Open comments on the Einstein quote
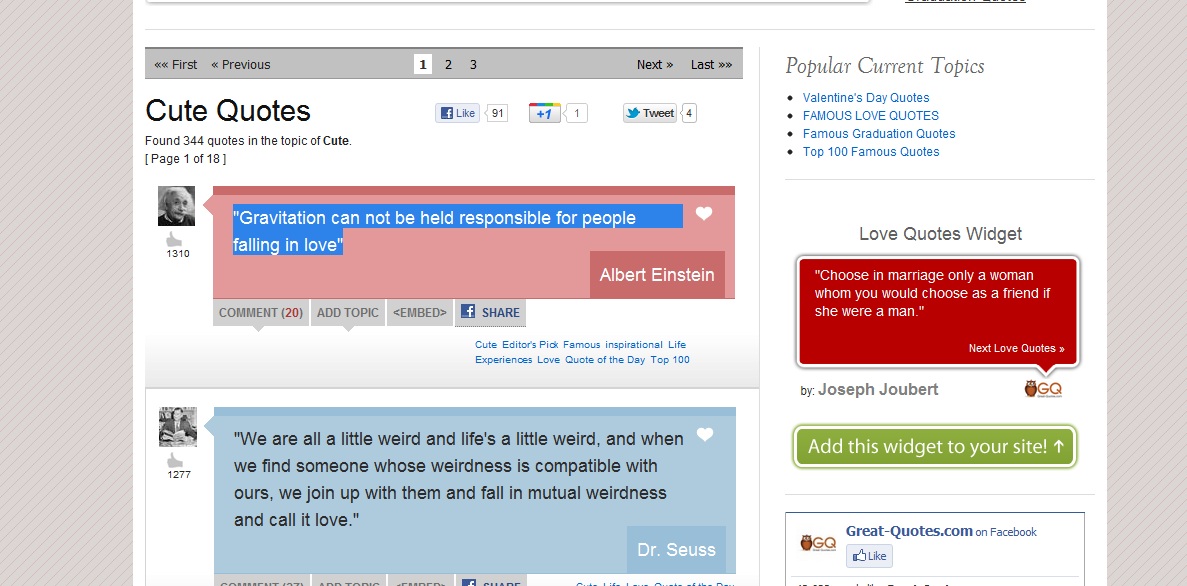1187x586 pixels. click(x=260, y=312)
